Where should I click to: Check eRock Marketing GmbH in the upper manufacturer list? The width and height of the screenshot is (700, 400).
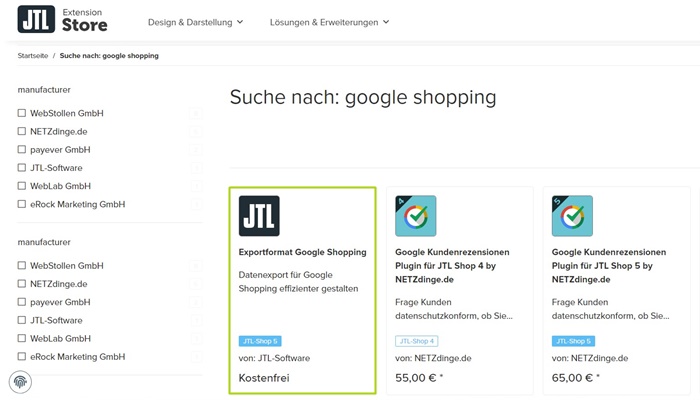tap(21, 204)
